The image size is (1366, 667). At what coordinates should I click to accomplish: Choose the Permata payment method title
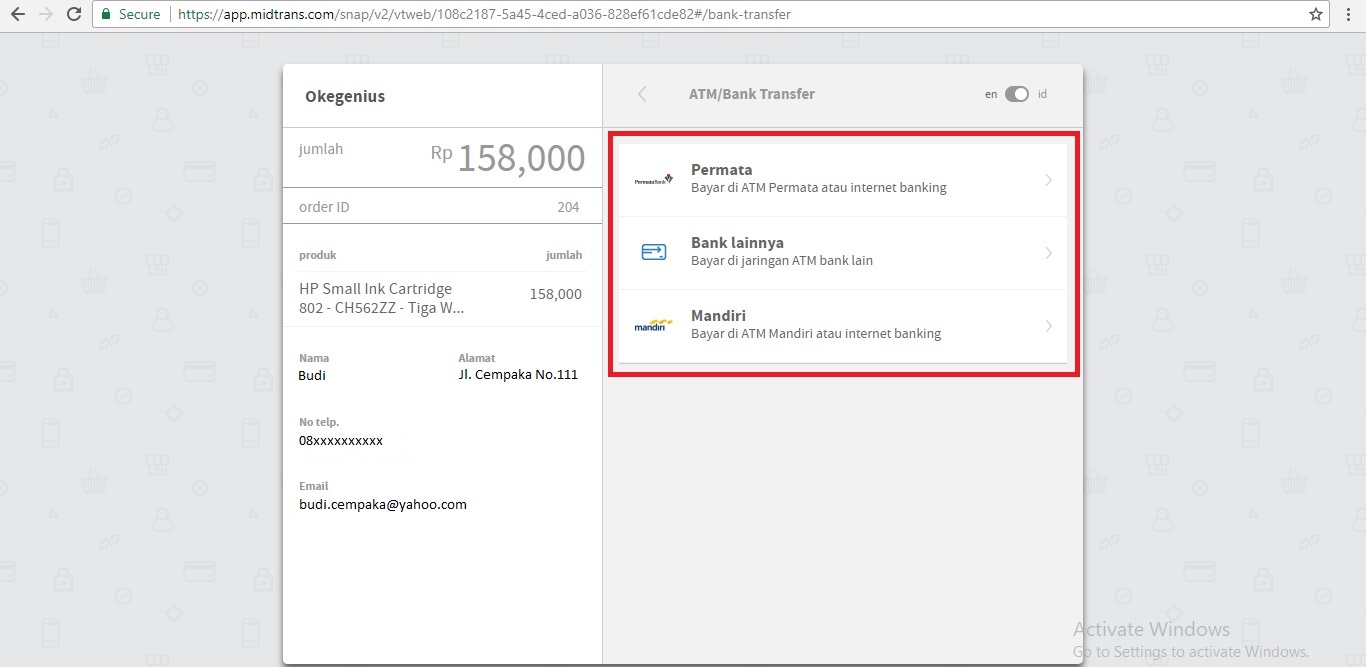pos(721,170)
